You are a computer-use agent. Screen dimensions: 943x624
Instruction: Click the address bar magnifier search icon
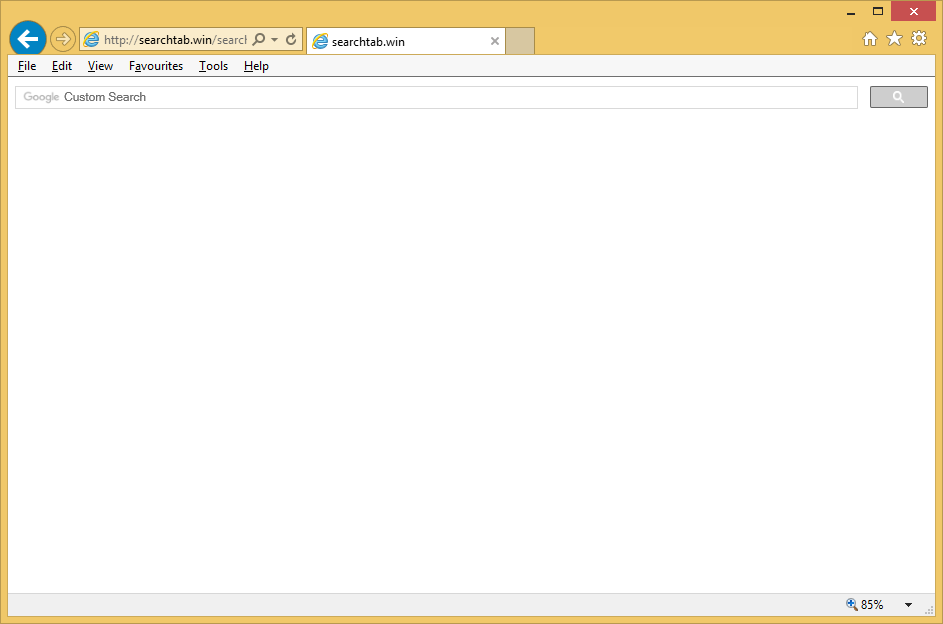pos(258,40)
